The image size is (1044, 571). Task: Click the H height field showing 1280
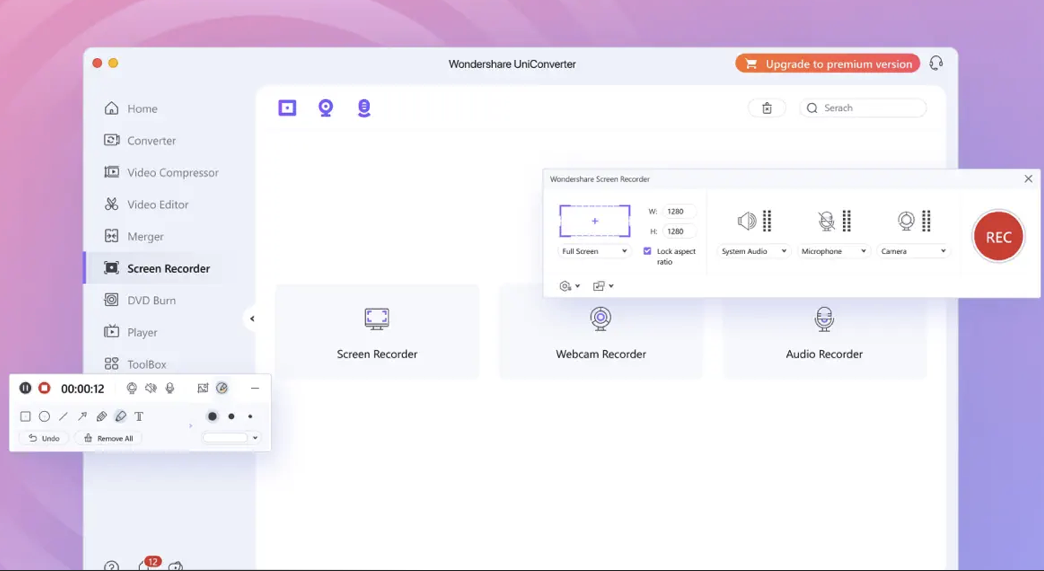coord(678,232)
